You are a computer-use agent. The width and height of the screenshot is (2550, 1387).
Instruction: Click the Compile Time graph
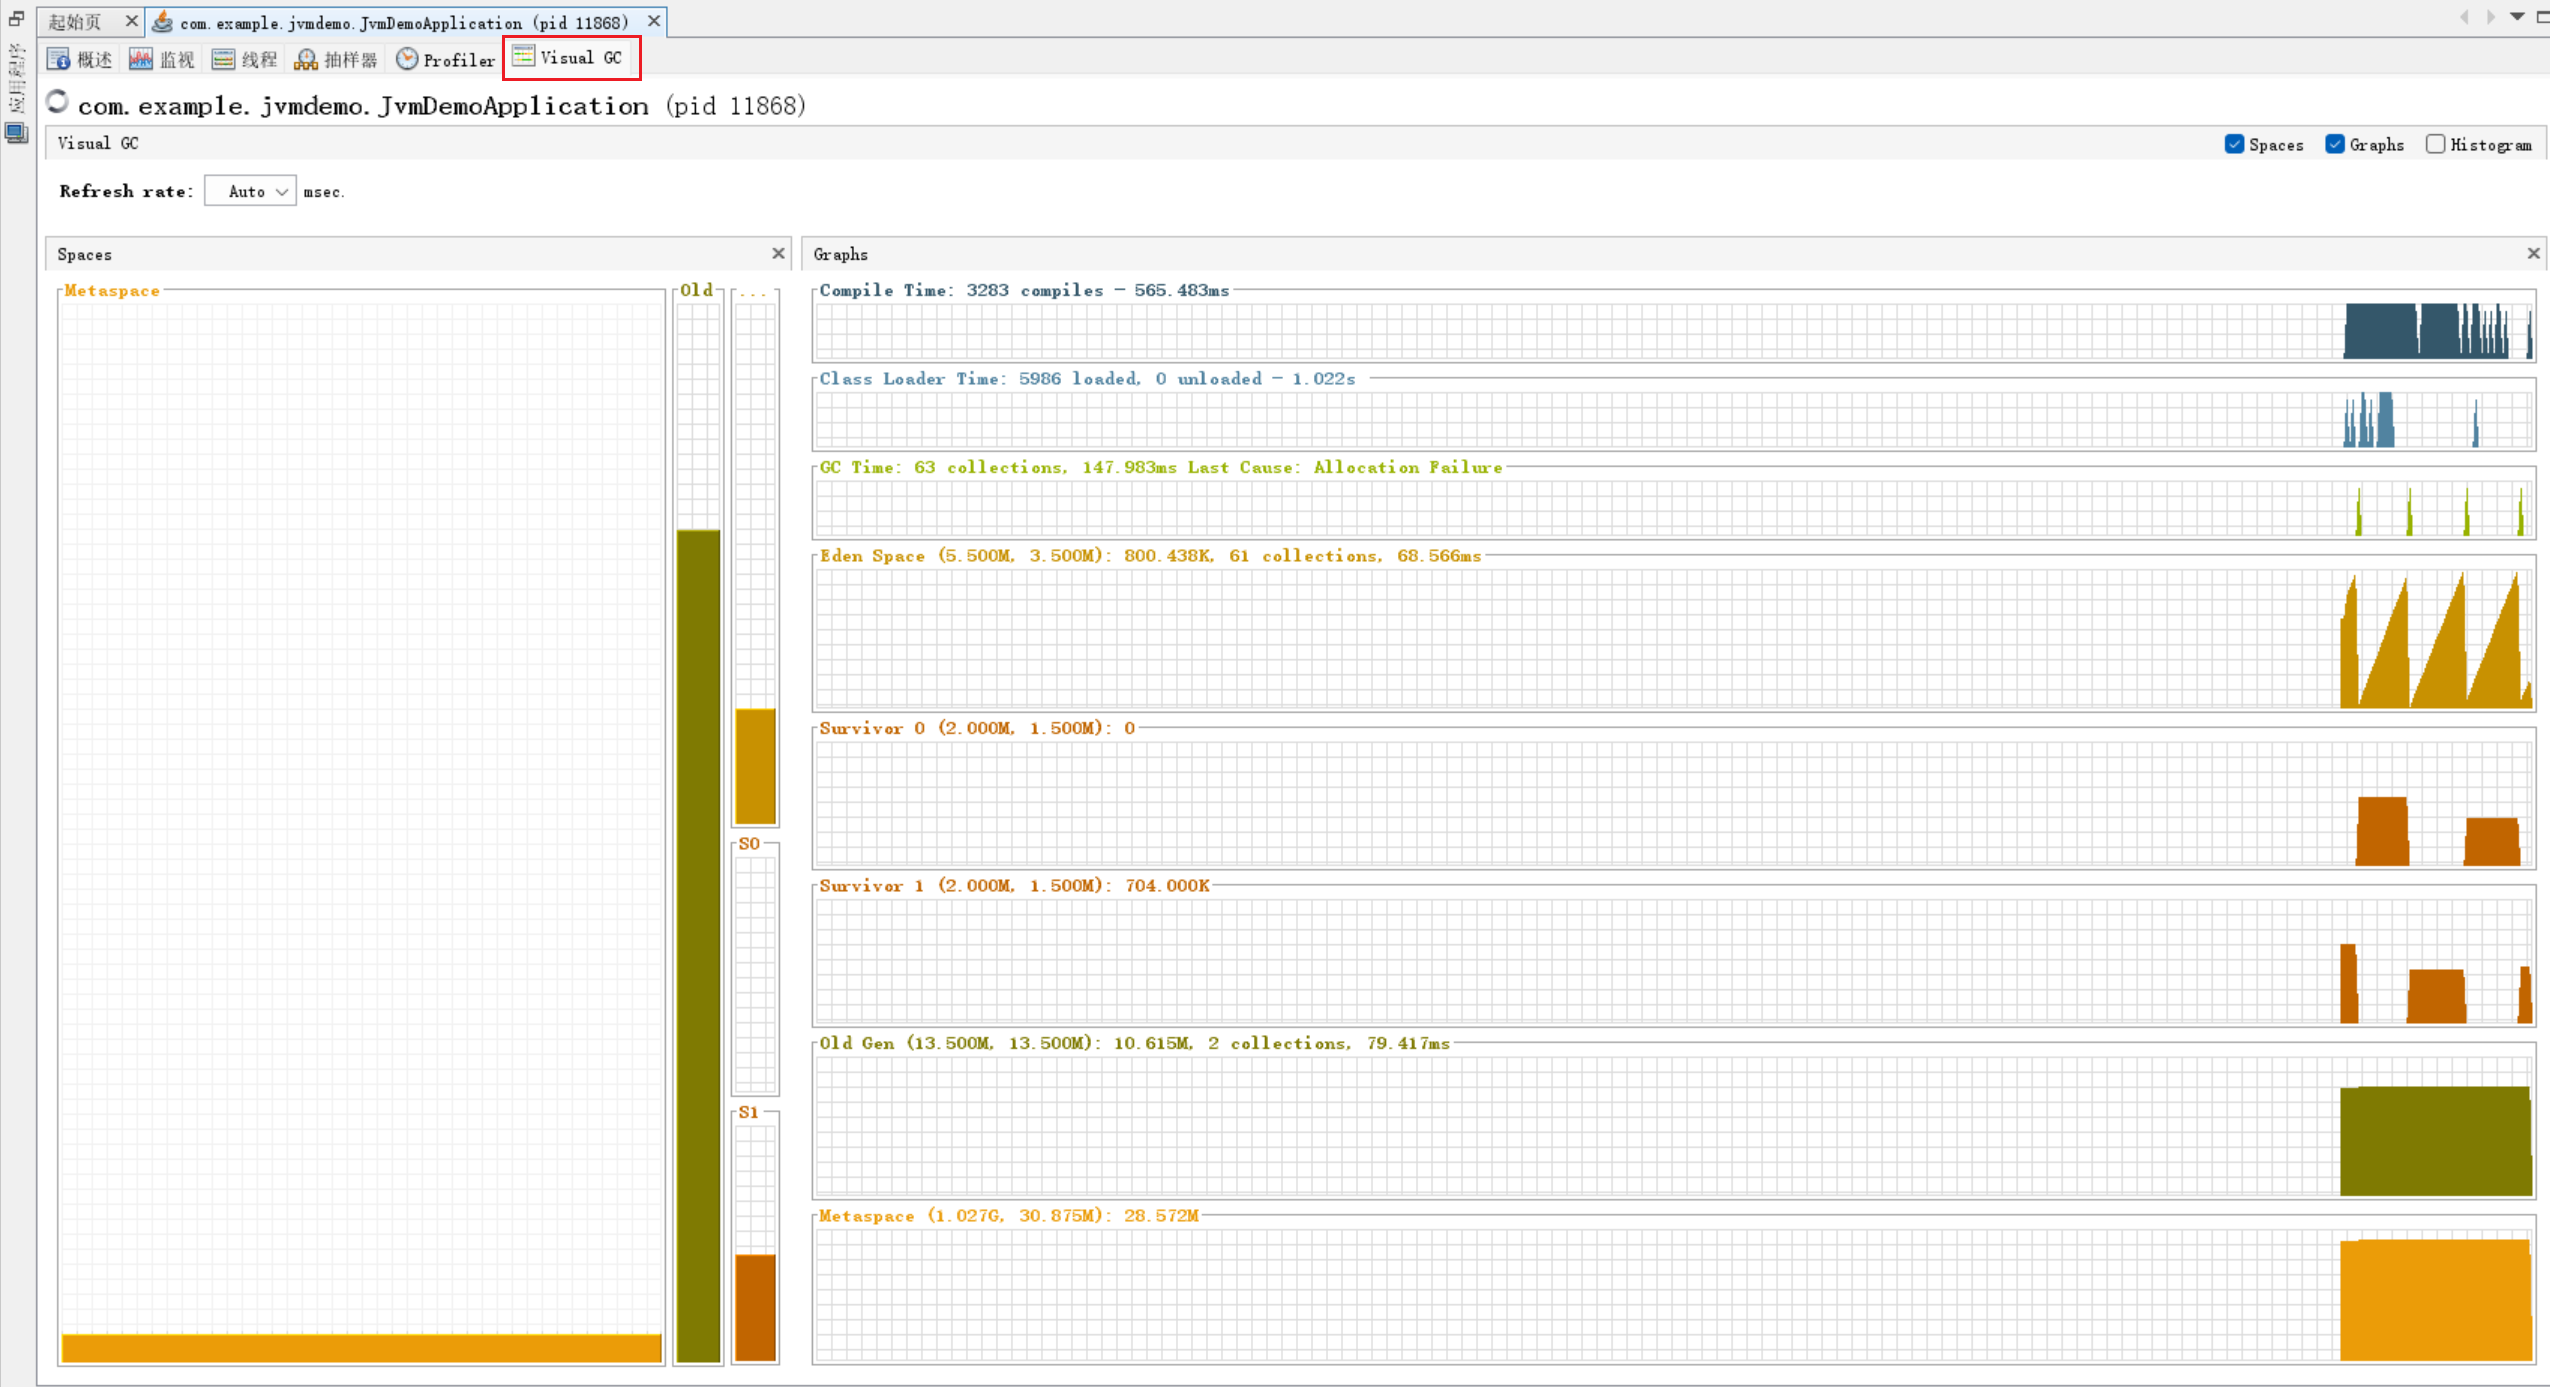(1674, 331)
